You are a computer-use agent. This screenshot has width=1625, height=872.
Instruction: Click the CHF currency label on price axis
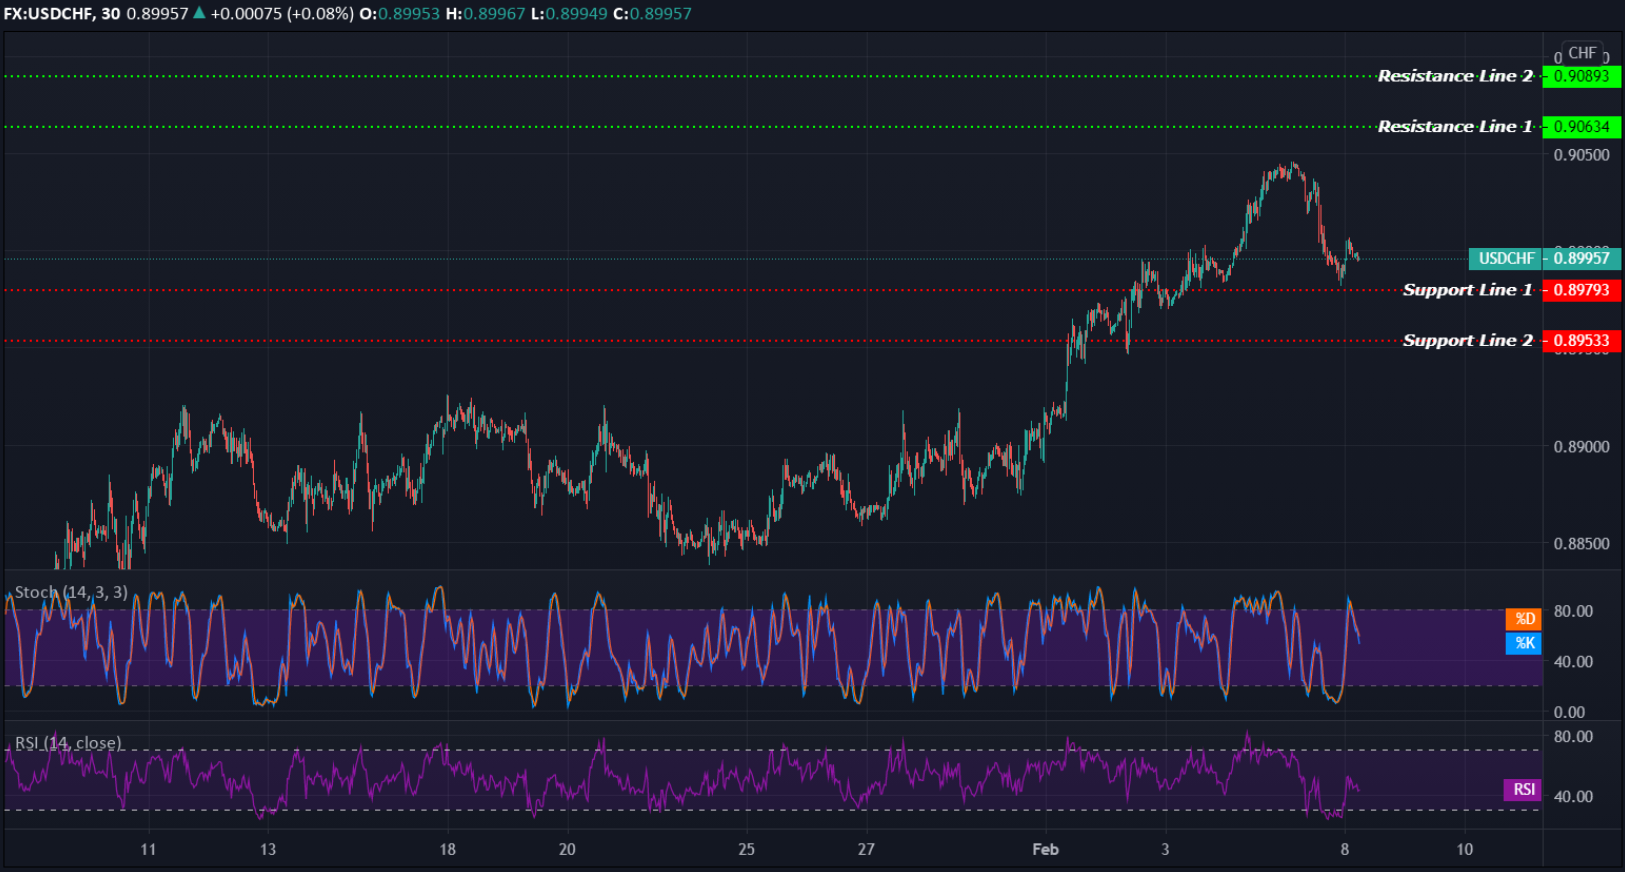click(x=1582, y=53)
